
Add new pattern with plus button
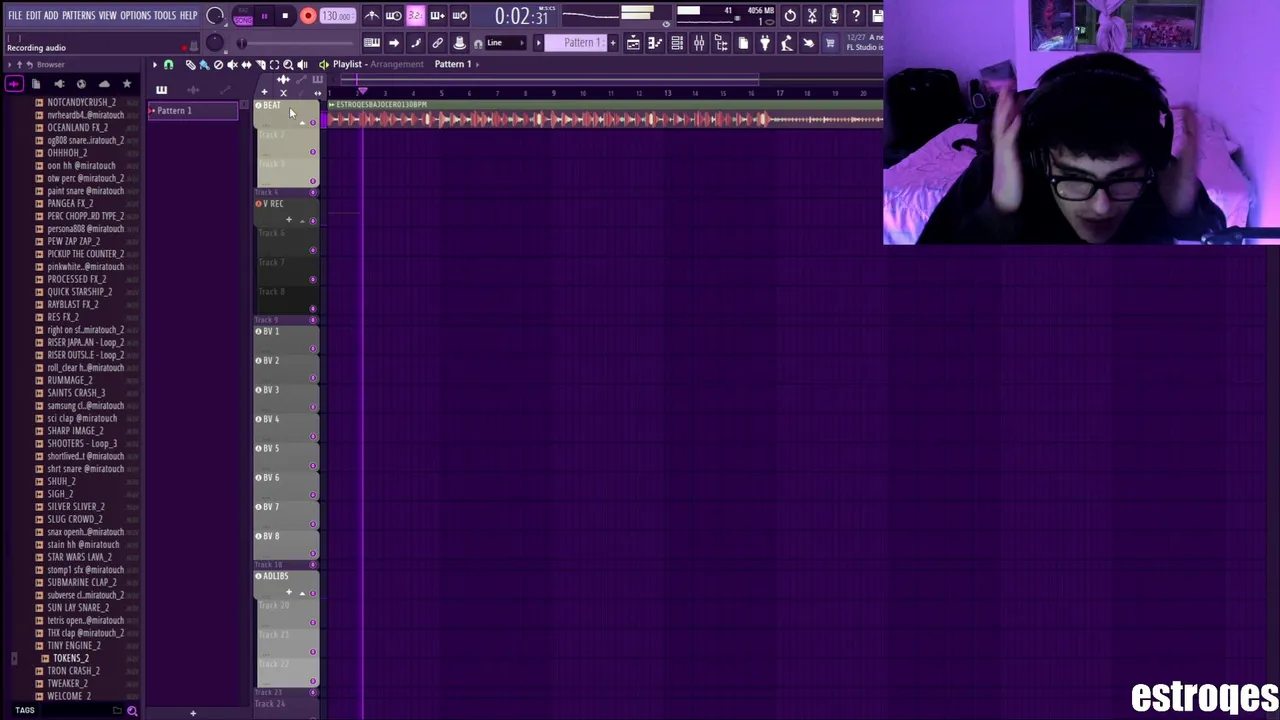[x=613, y=43]
